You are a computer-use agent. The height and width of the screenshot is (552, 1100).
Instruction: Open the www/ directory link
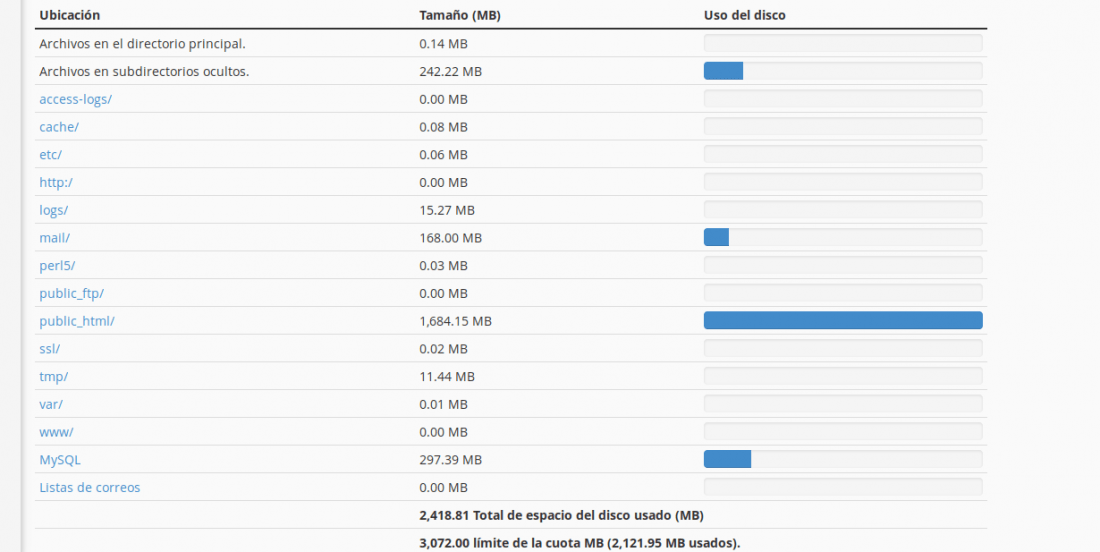coord(56,432)
